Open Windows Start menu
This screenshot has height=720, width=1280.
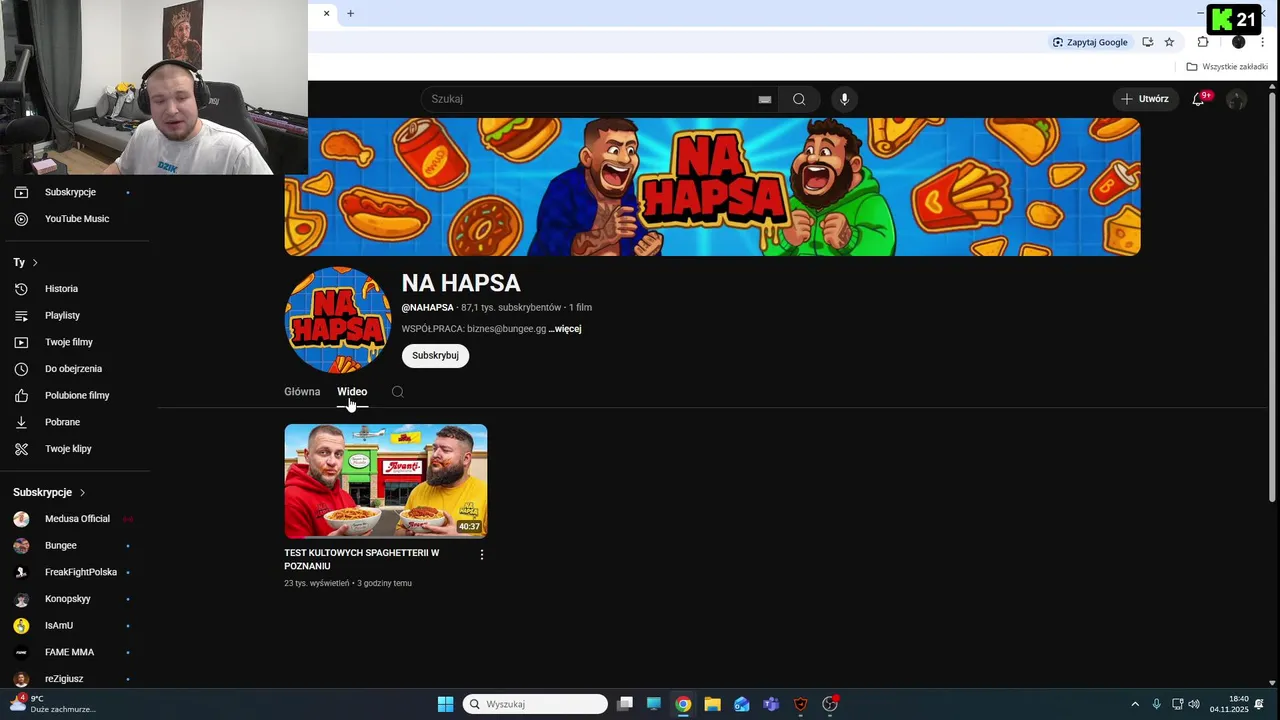pyautogui.click(x=446, y=704)
